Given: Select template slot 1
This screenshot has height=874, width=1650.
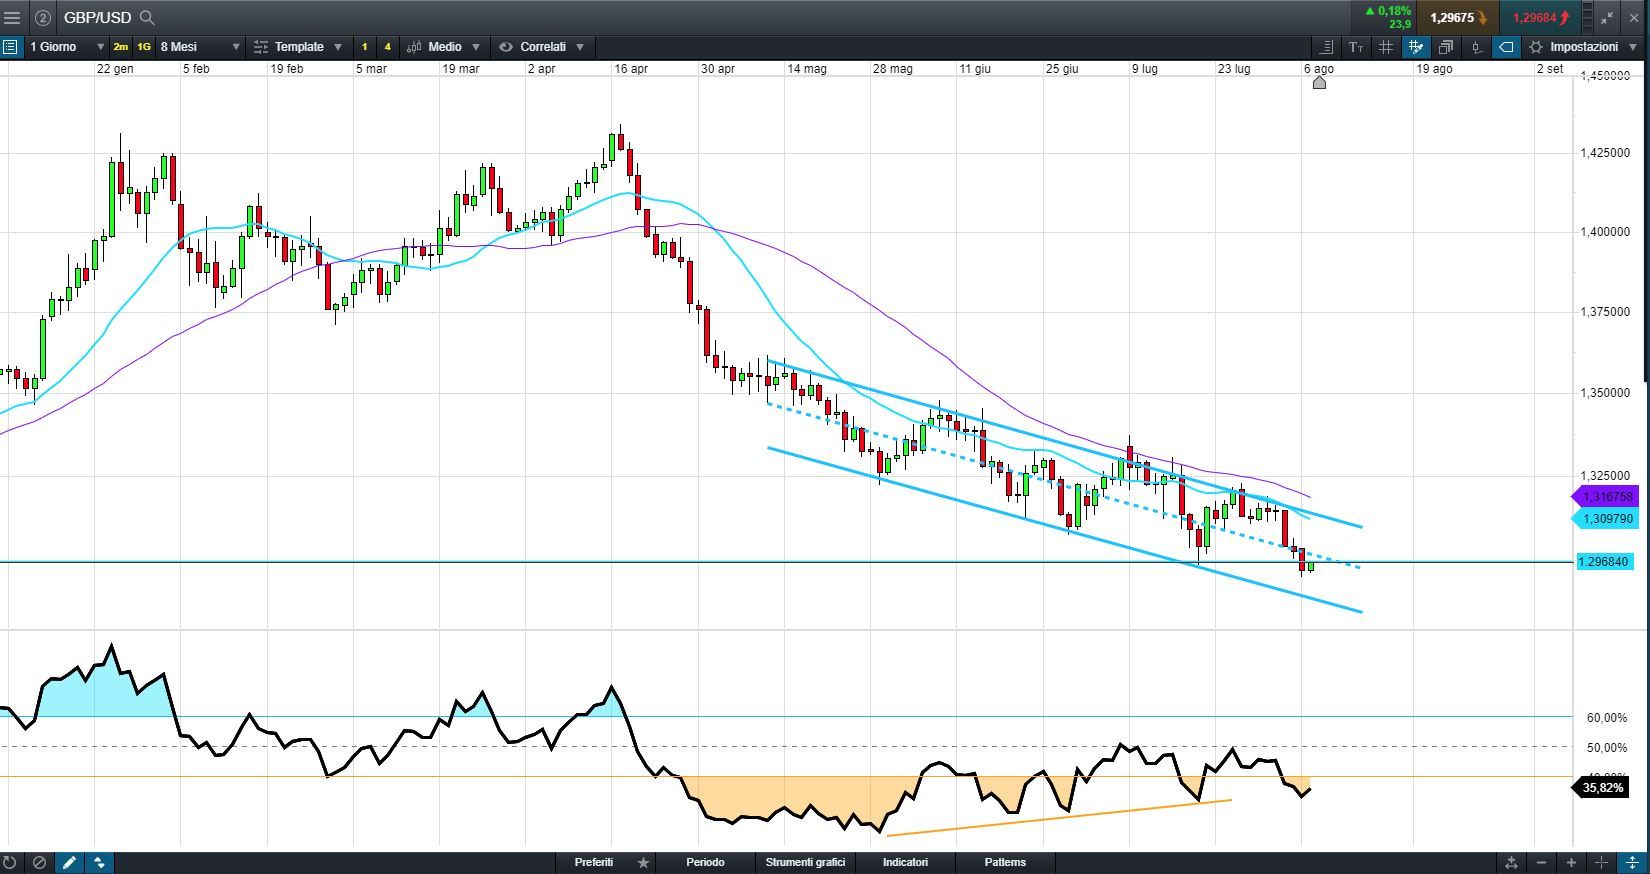Looking at the screenshot, I should pyautogui.click(x=365, y=47).
